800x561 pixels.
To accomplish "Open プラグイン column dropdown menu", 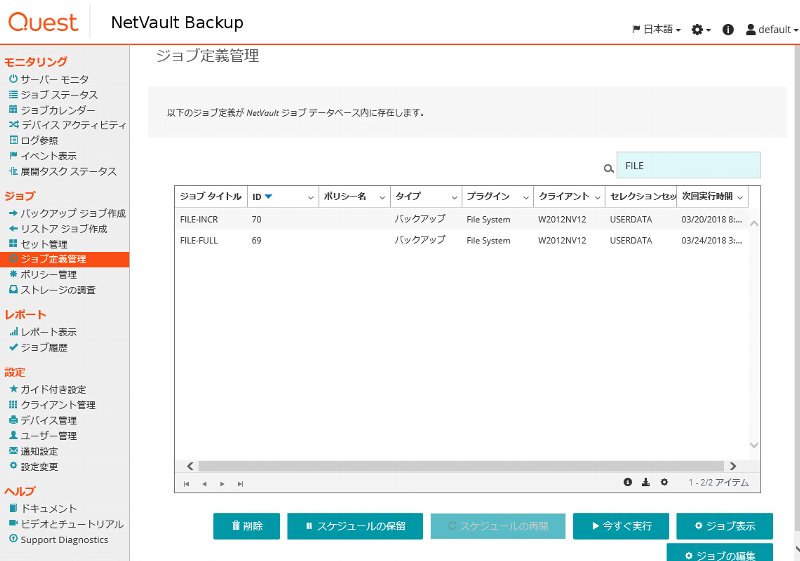I will point(525,197).
